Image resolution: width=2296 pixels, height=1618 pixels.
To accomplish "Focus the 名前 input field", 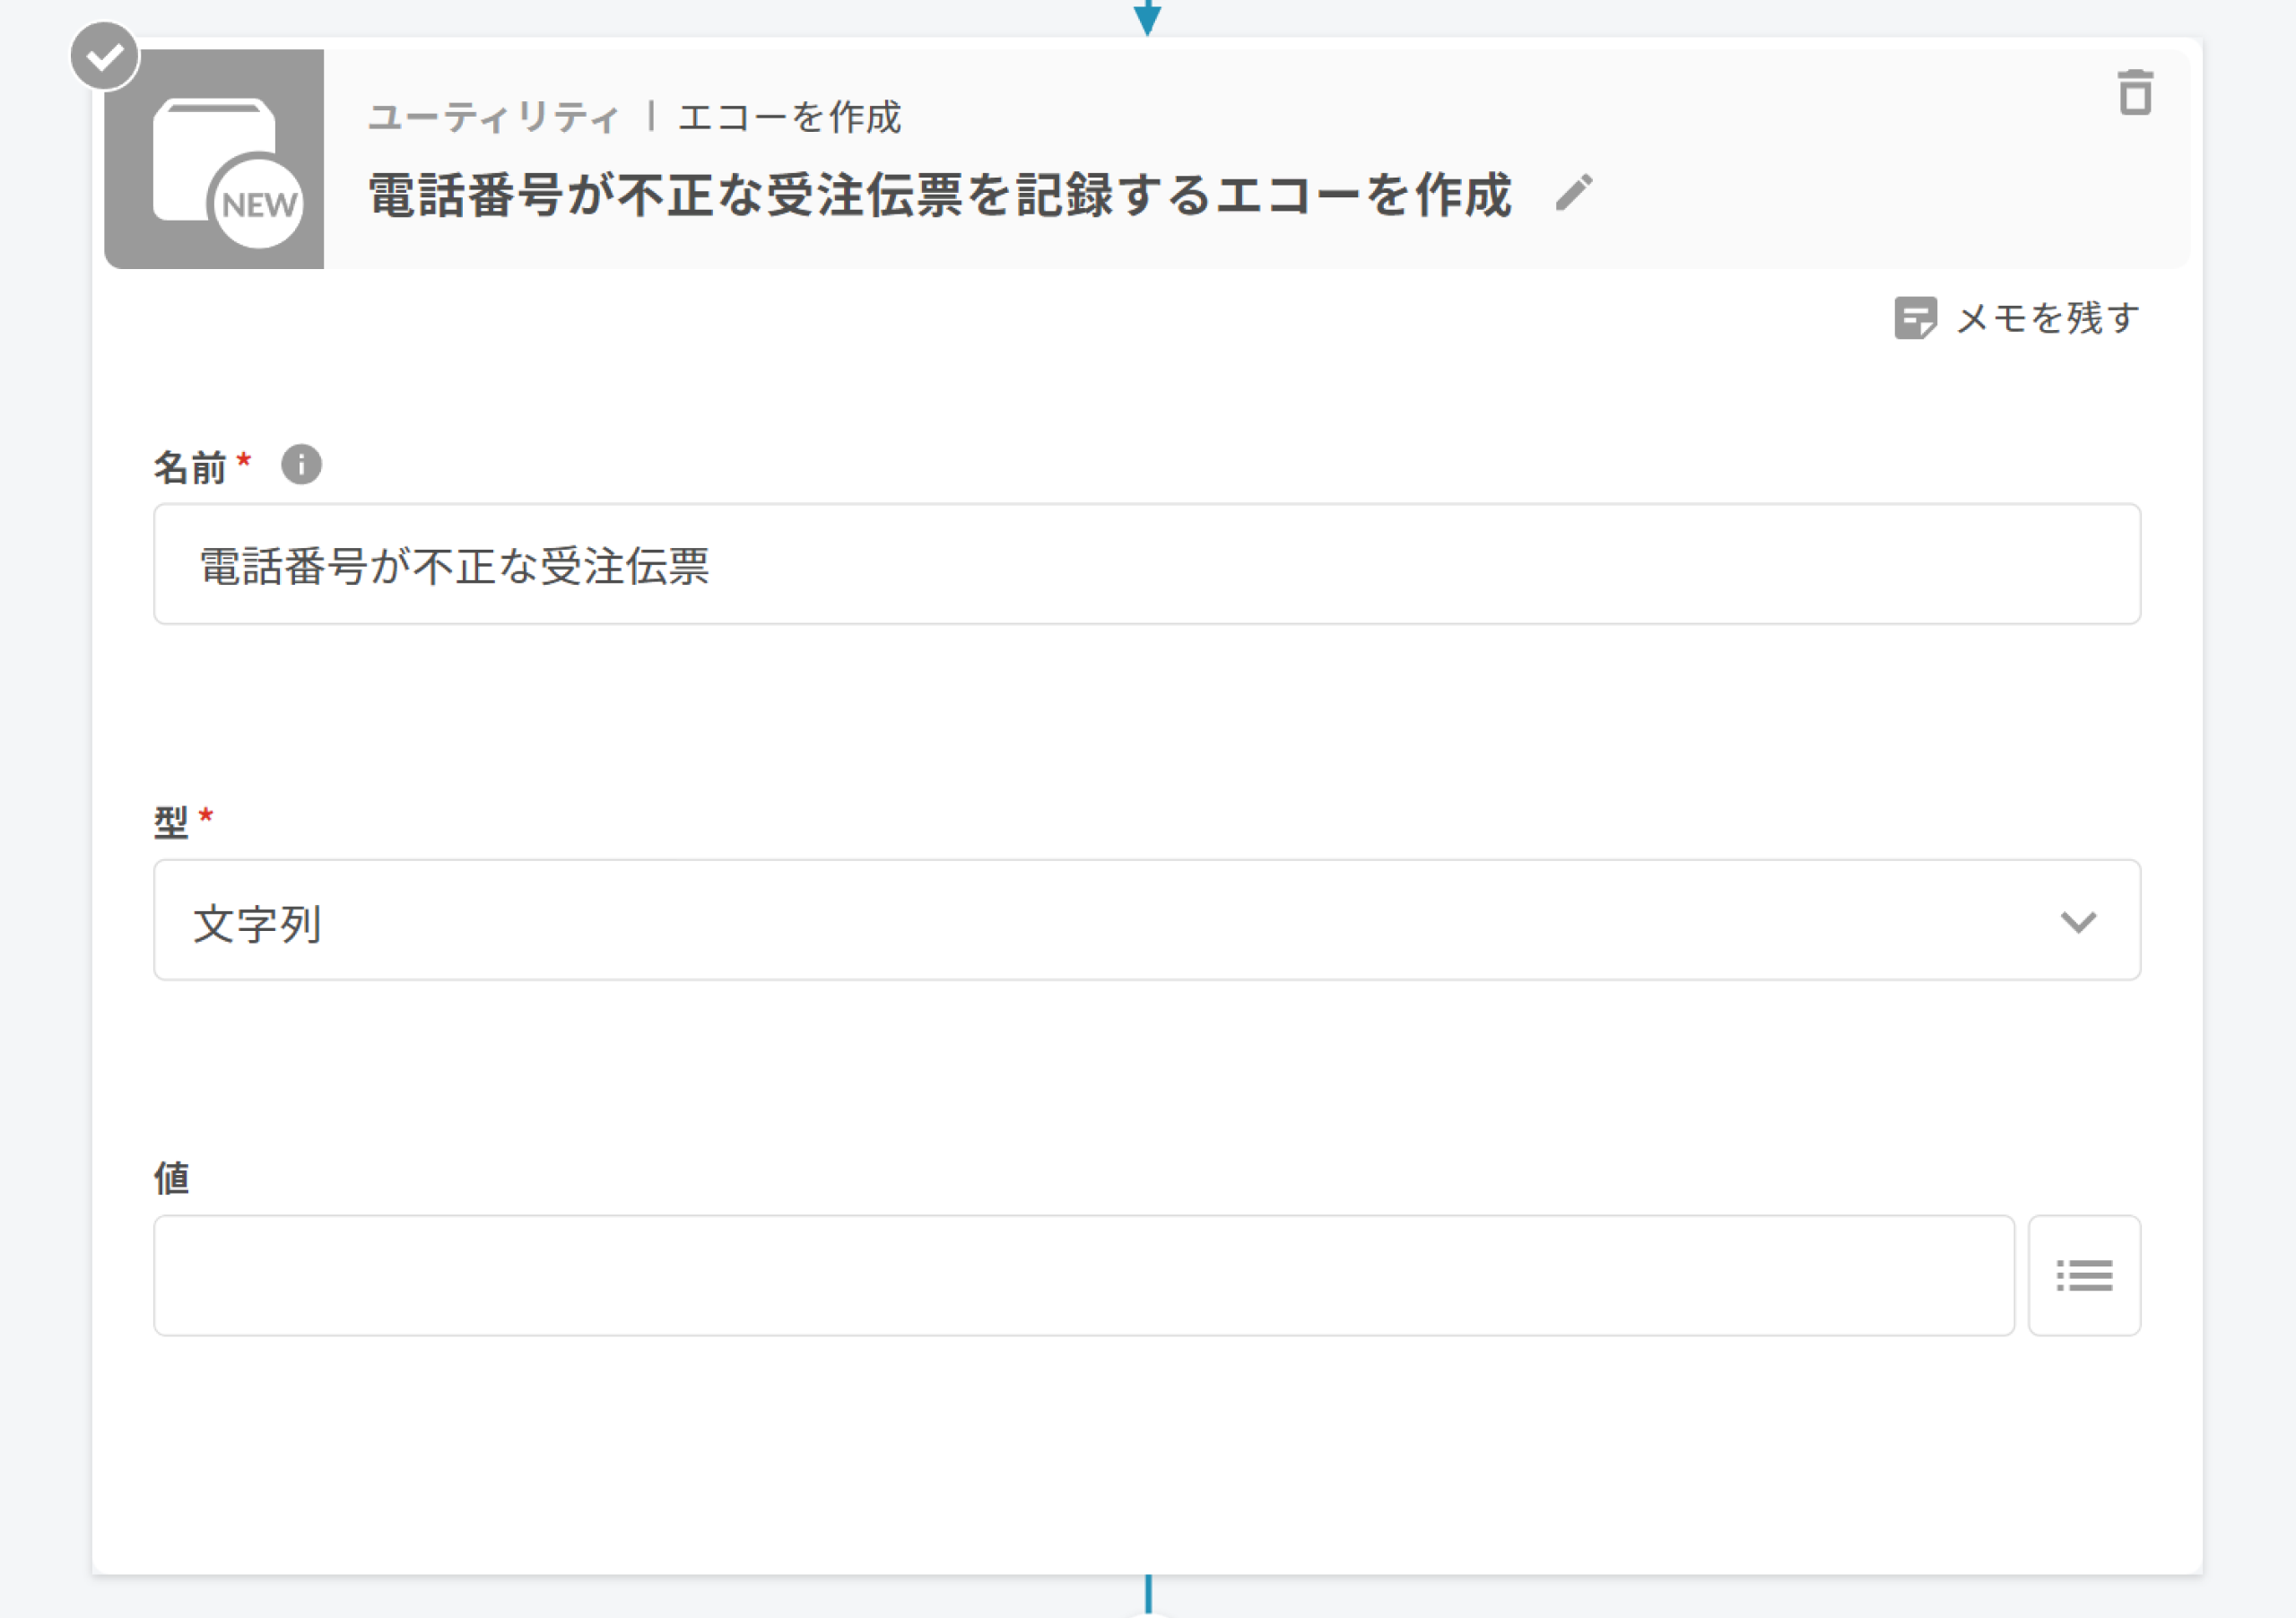I will tap(1146, 564).
